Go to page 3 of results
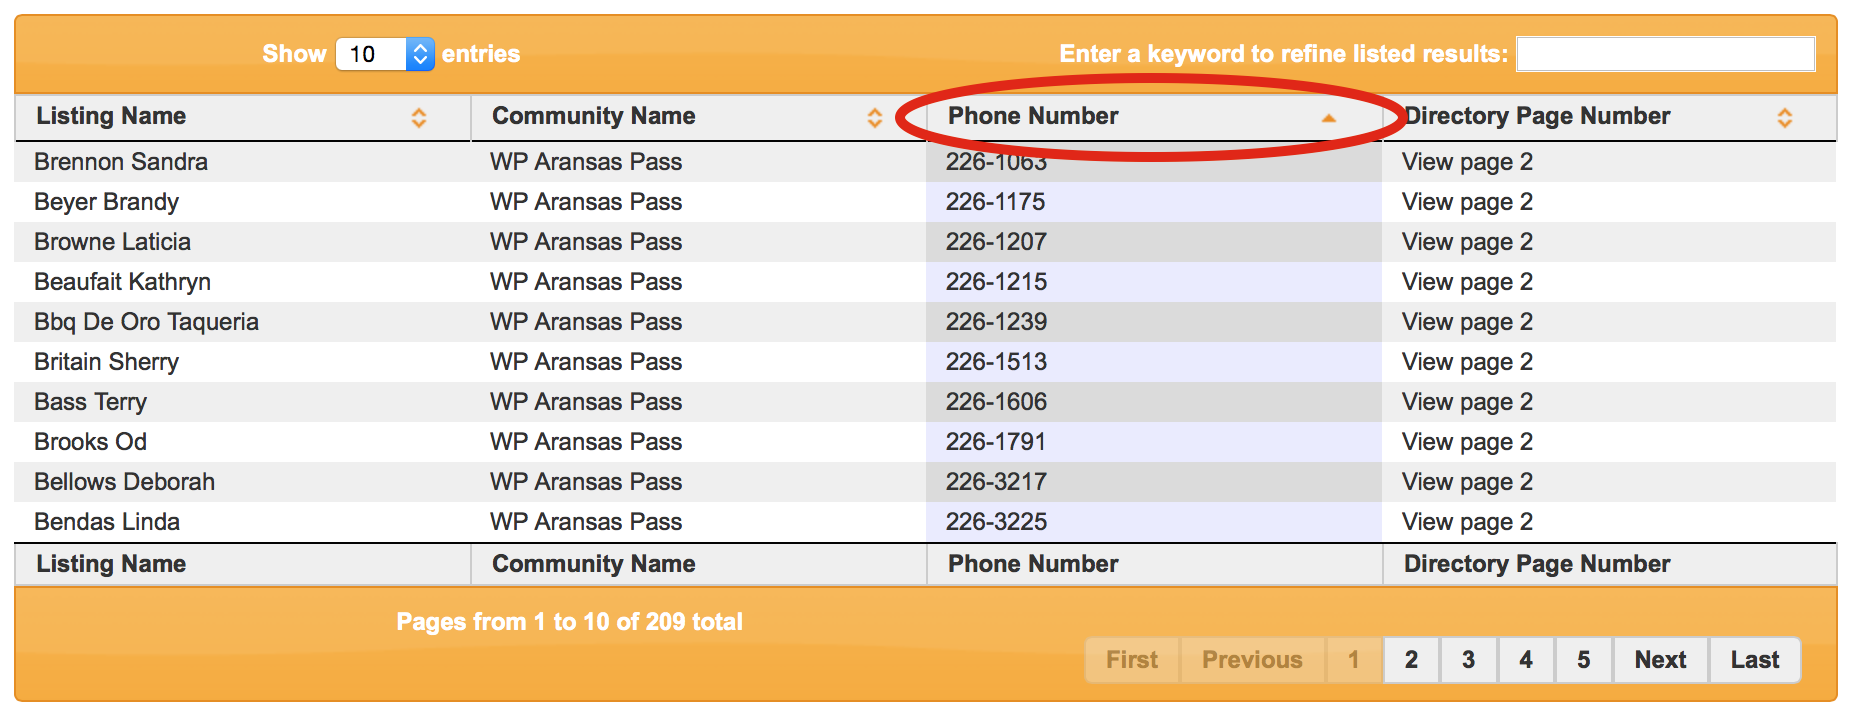The height and width of the screenshot is (724, 1854). click(x=1468, y=660)
